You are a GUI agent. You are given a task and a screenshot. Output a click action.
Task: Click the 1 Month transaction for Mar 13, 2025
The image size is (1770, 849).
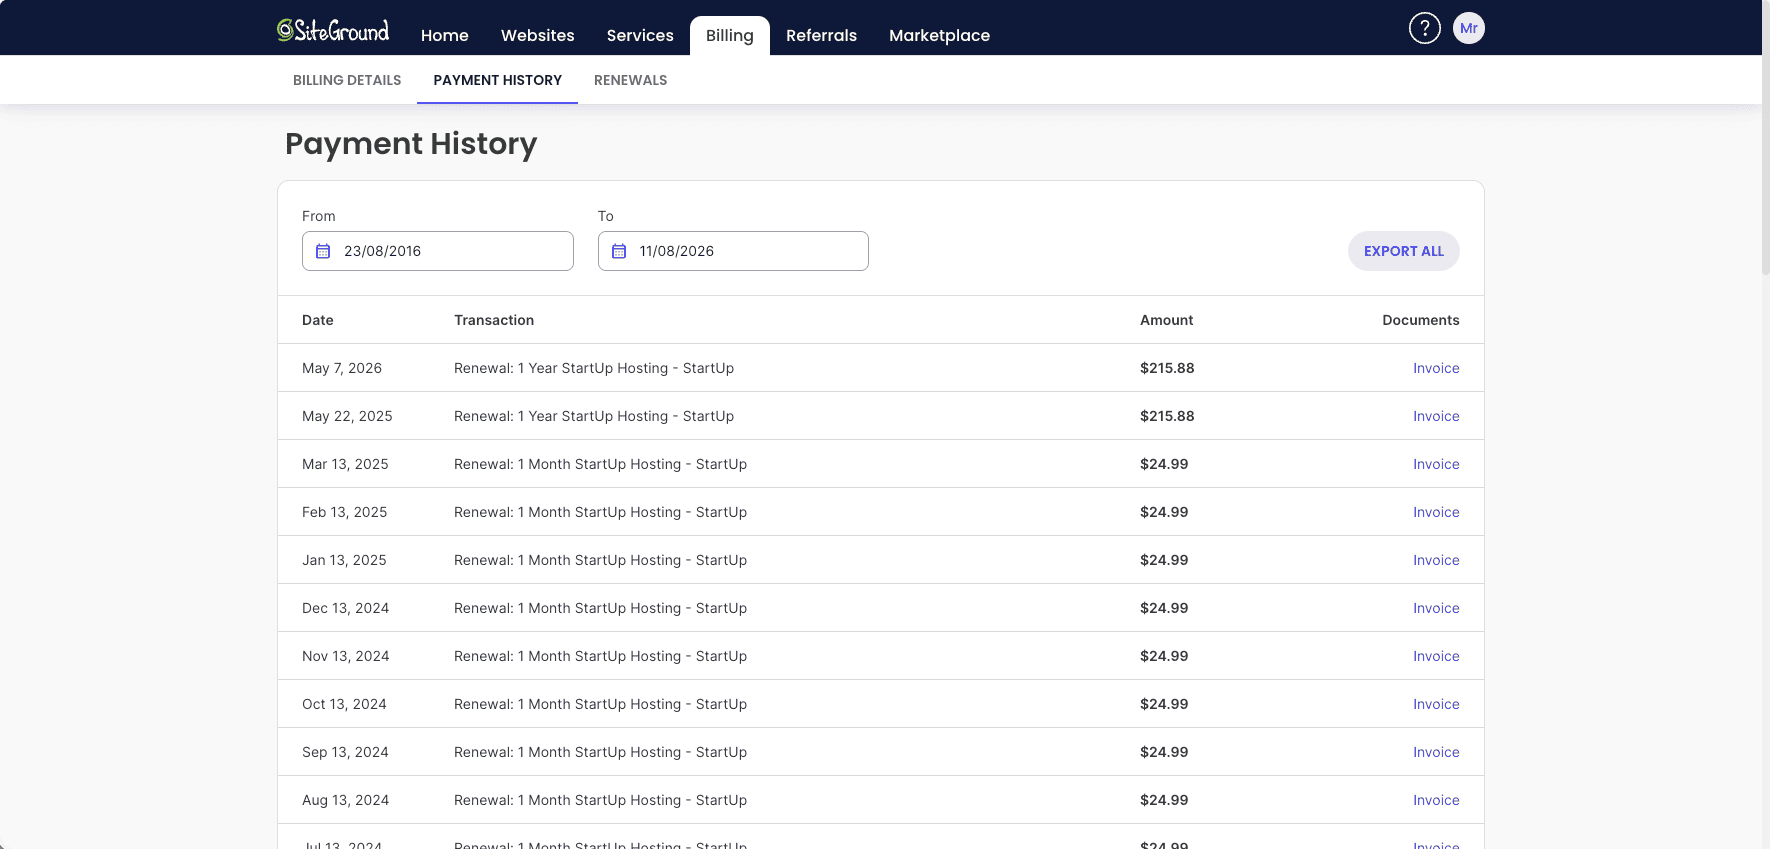pyautogui.click(x=600, y=464)
